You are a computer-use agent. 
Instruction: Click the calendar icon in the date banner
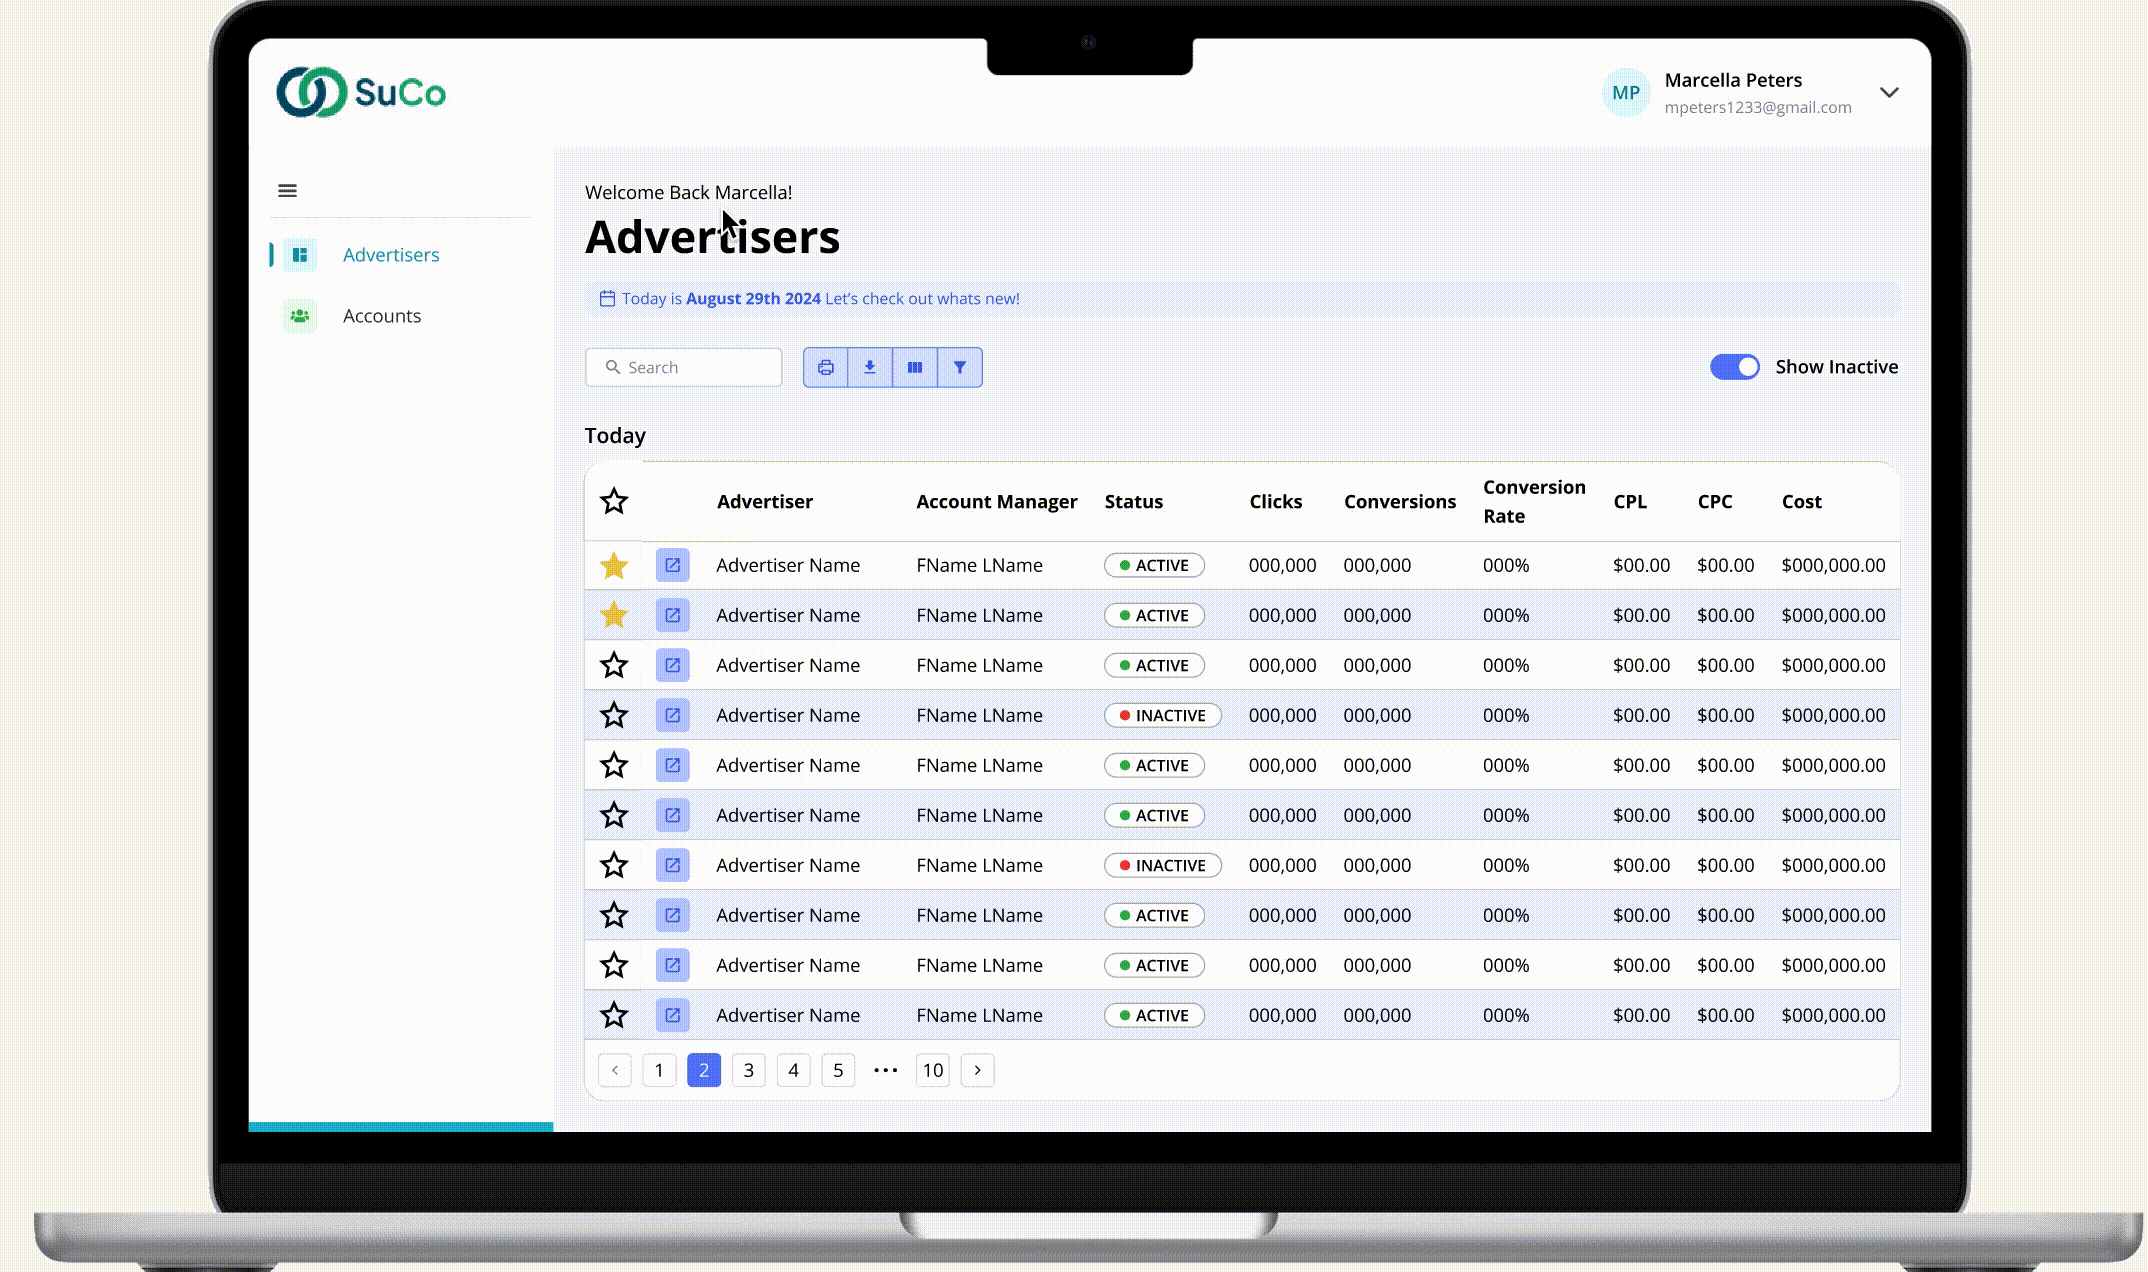click(607, 298)
